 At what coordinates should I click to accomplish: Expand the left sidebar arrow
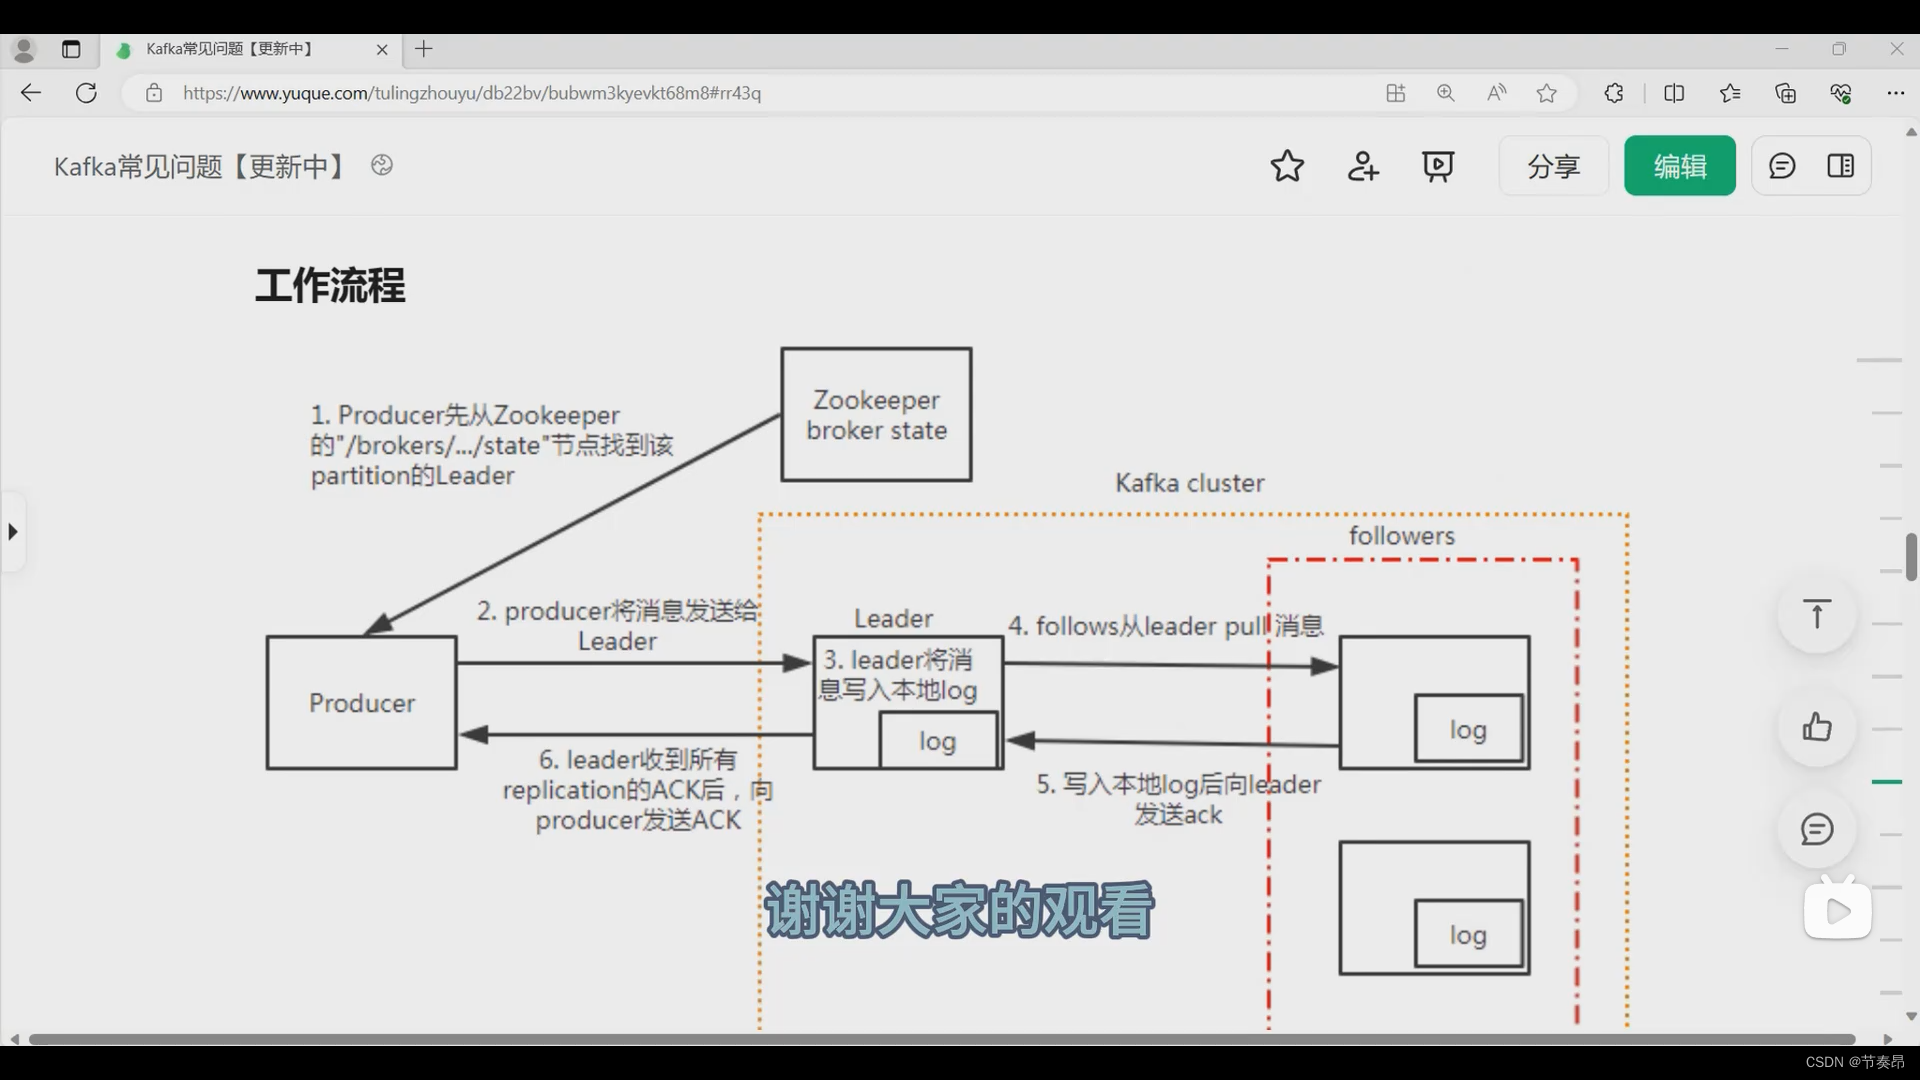pos(13,532)
